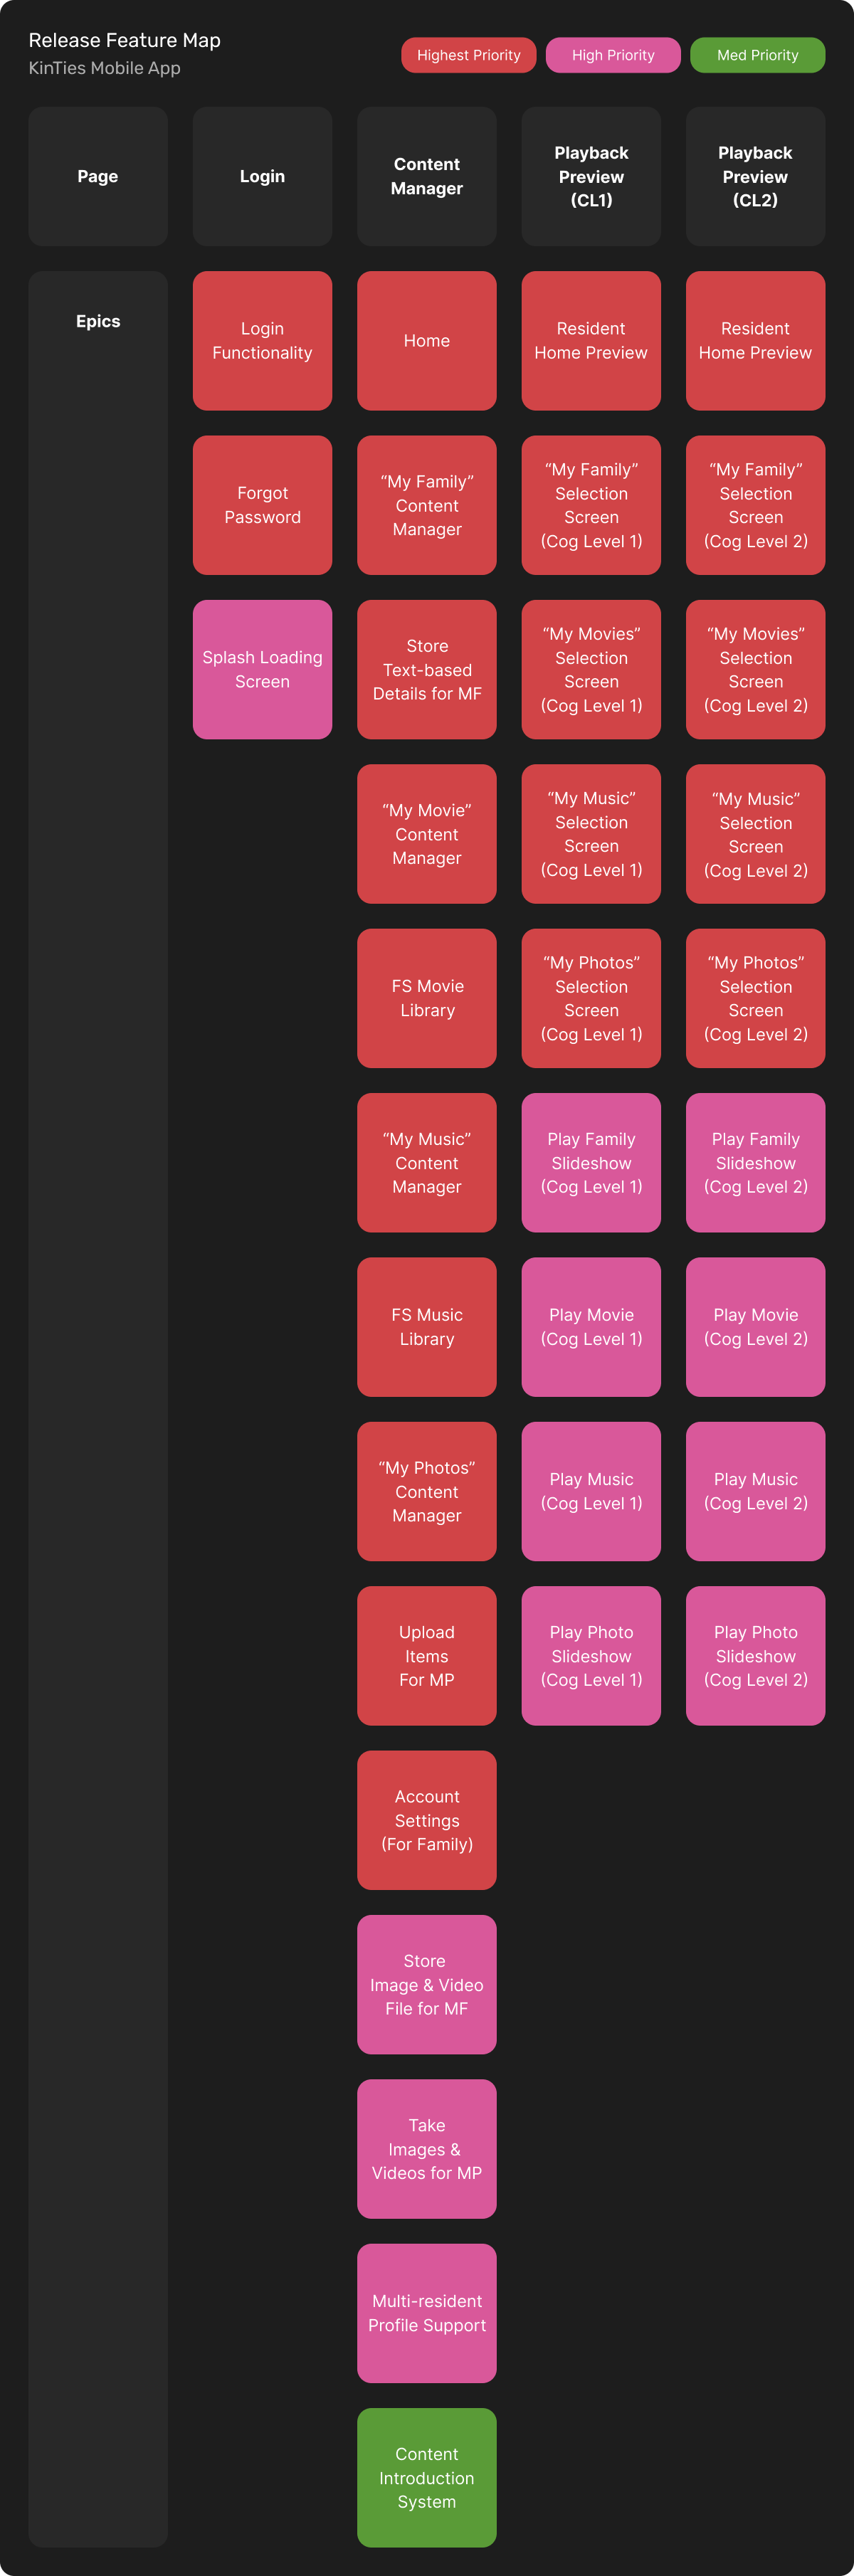This screenshot has height=2576, width=854.
Task: Click the Home epic card
Action: 427,341
